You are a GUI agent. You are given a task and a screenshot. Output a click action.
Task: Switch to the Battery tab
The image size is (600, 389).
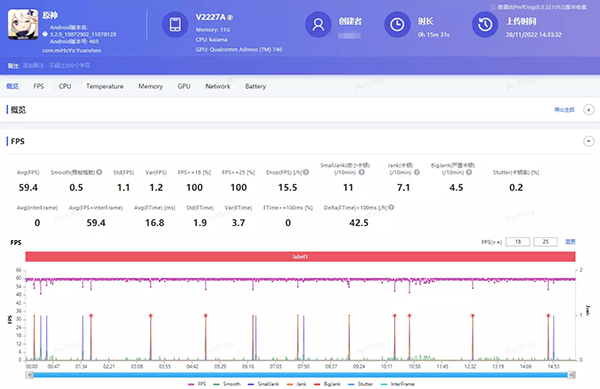pyautogui.click(x=256, y=86)
